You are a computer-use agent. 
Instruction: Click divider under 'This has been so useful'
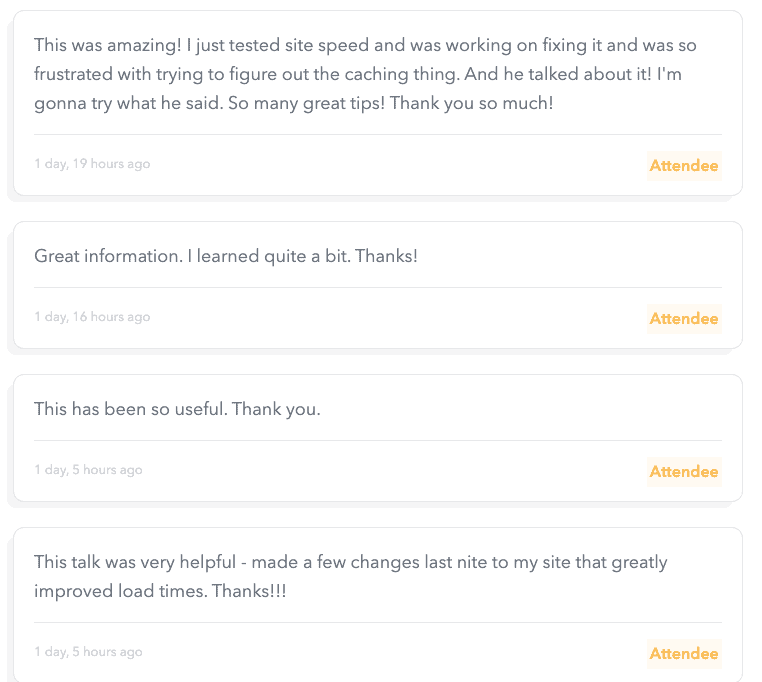[x=378, y=440]
